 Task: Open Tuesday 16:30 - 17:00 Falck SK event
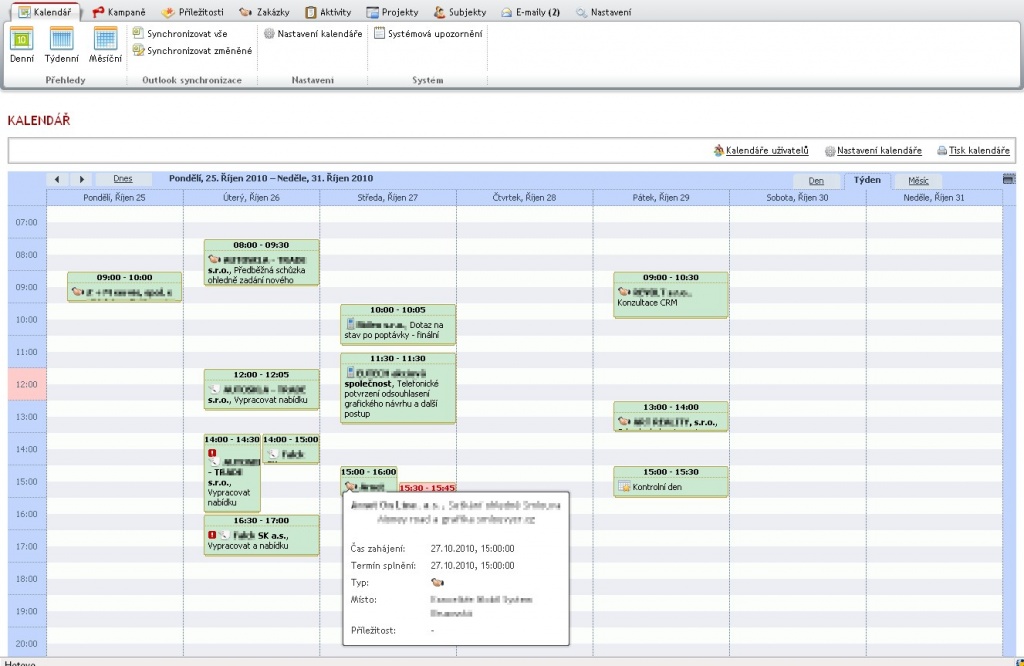point(261,535)
